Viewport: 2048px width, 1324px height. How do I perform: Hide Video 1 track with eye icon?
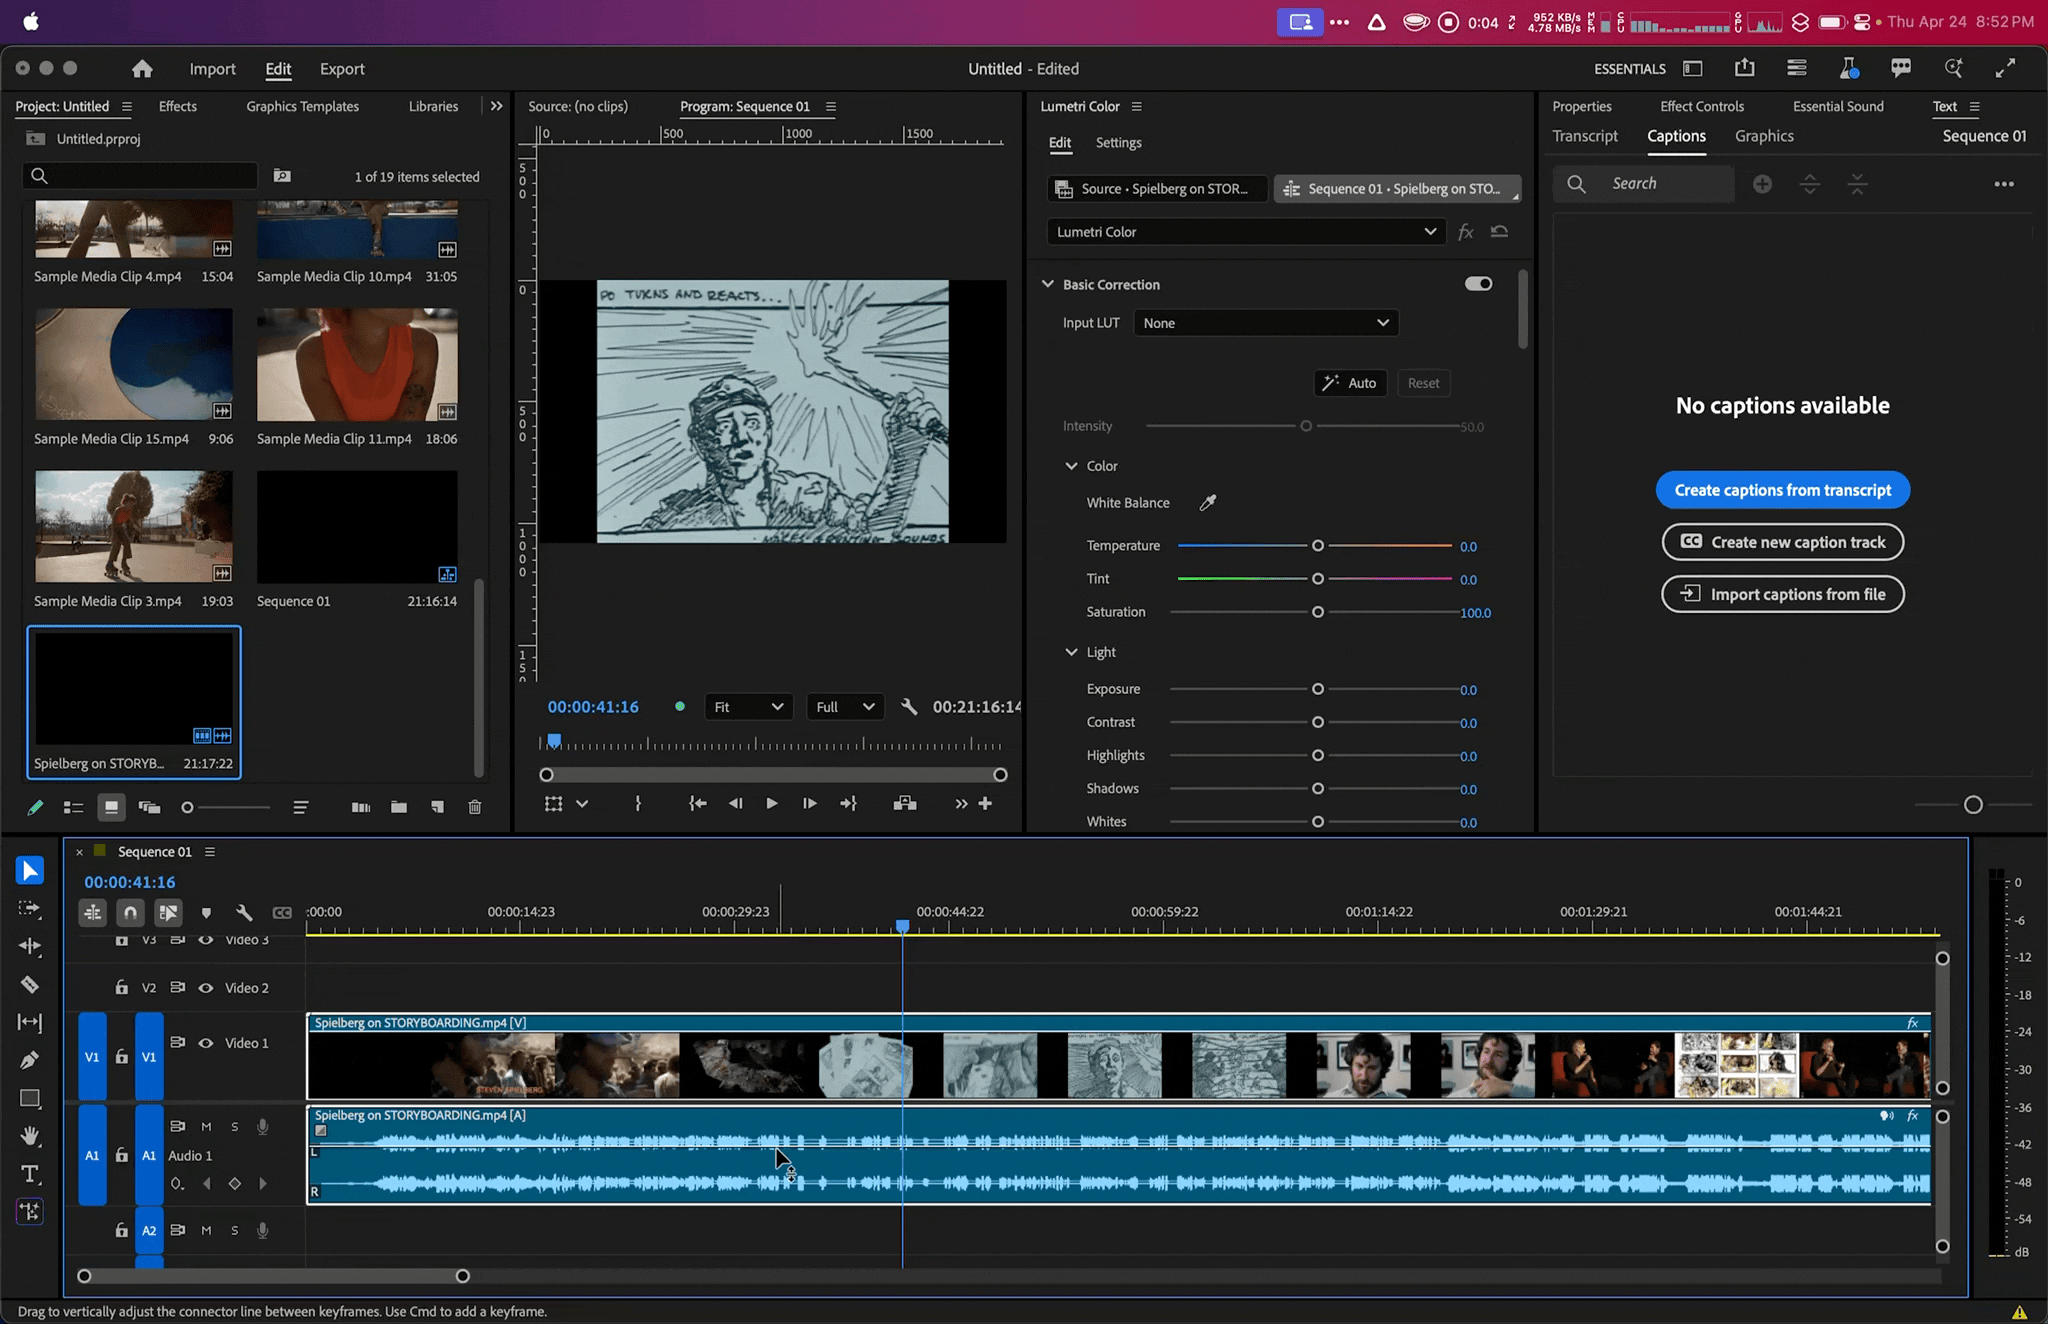[x=206, y=1043]
